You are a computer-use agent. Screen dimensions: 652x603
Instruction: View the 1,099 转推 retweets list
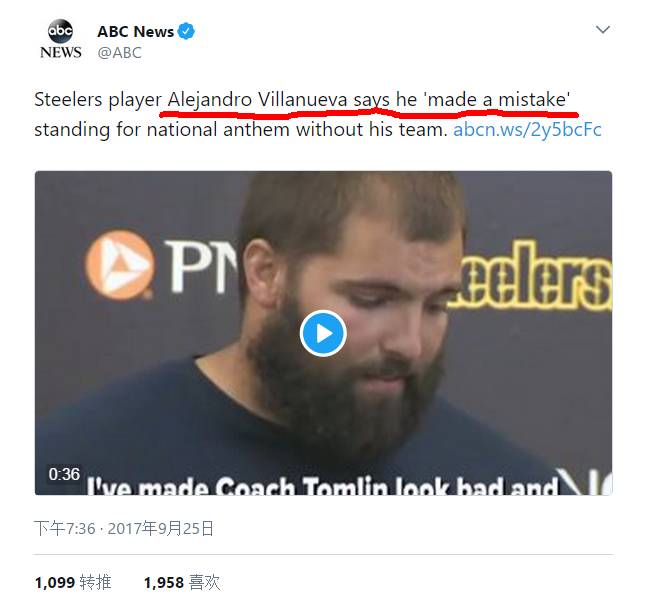(x=73, y=582)
